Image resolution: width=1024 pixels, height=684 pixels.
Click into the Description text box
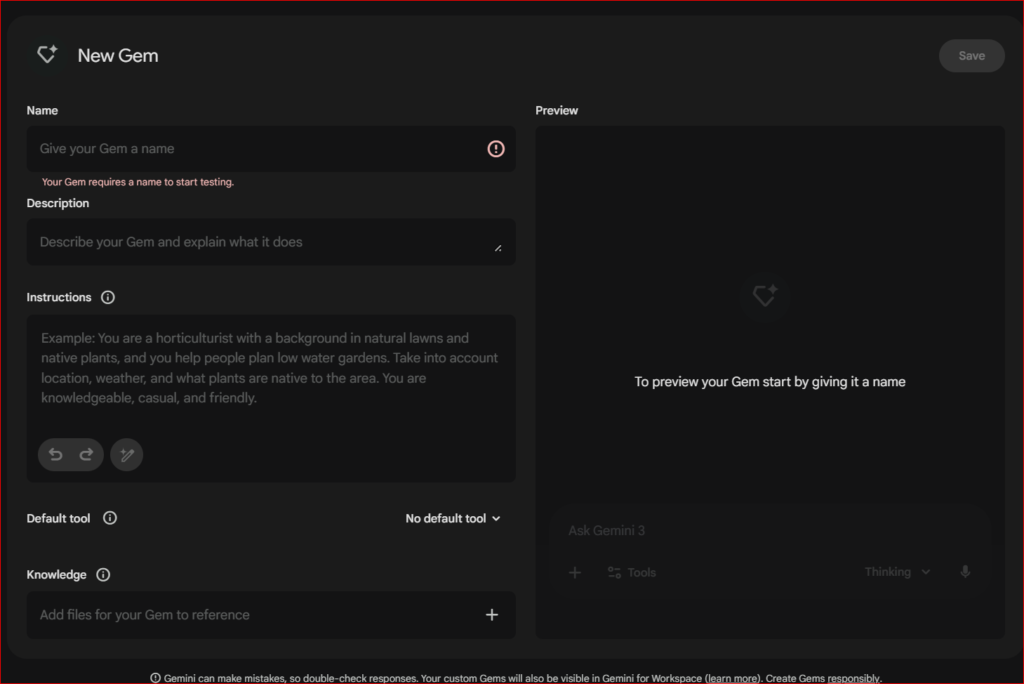[260, 242]
